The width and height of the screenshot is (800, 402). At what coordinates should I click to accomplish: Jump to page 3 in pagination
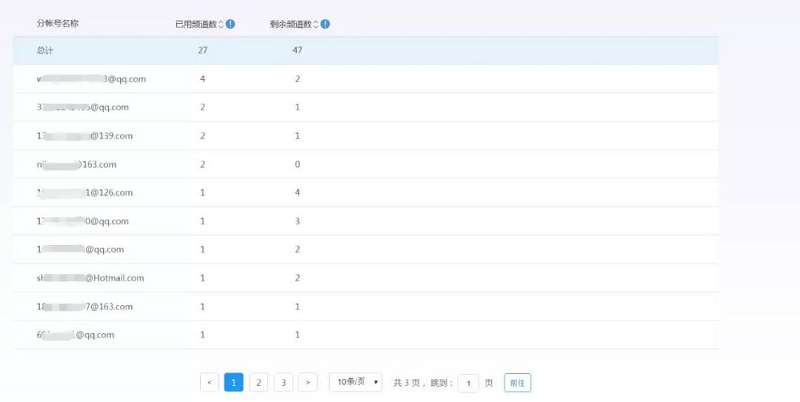pos(283,382)
